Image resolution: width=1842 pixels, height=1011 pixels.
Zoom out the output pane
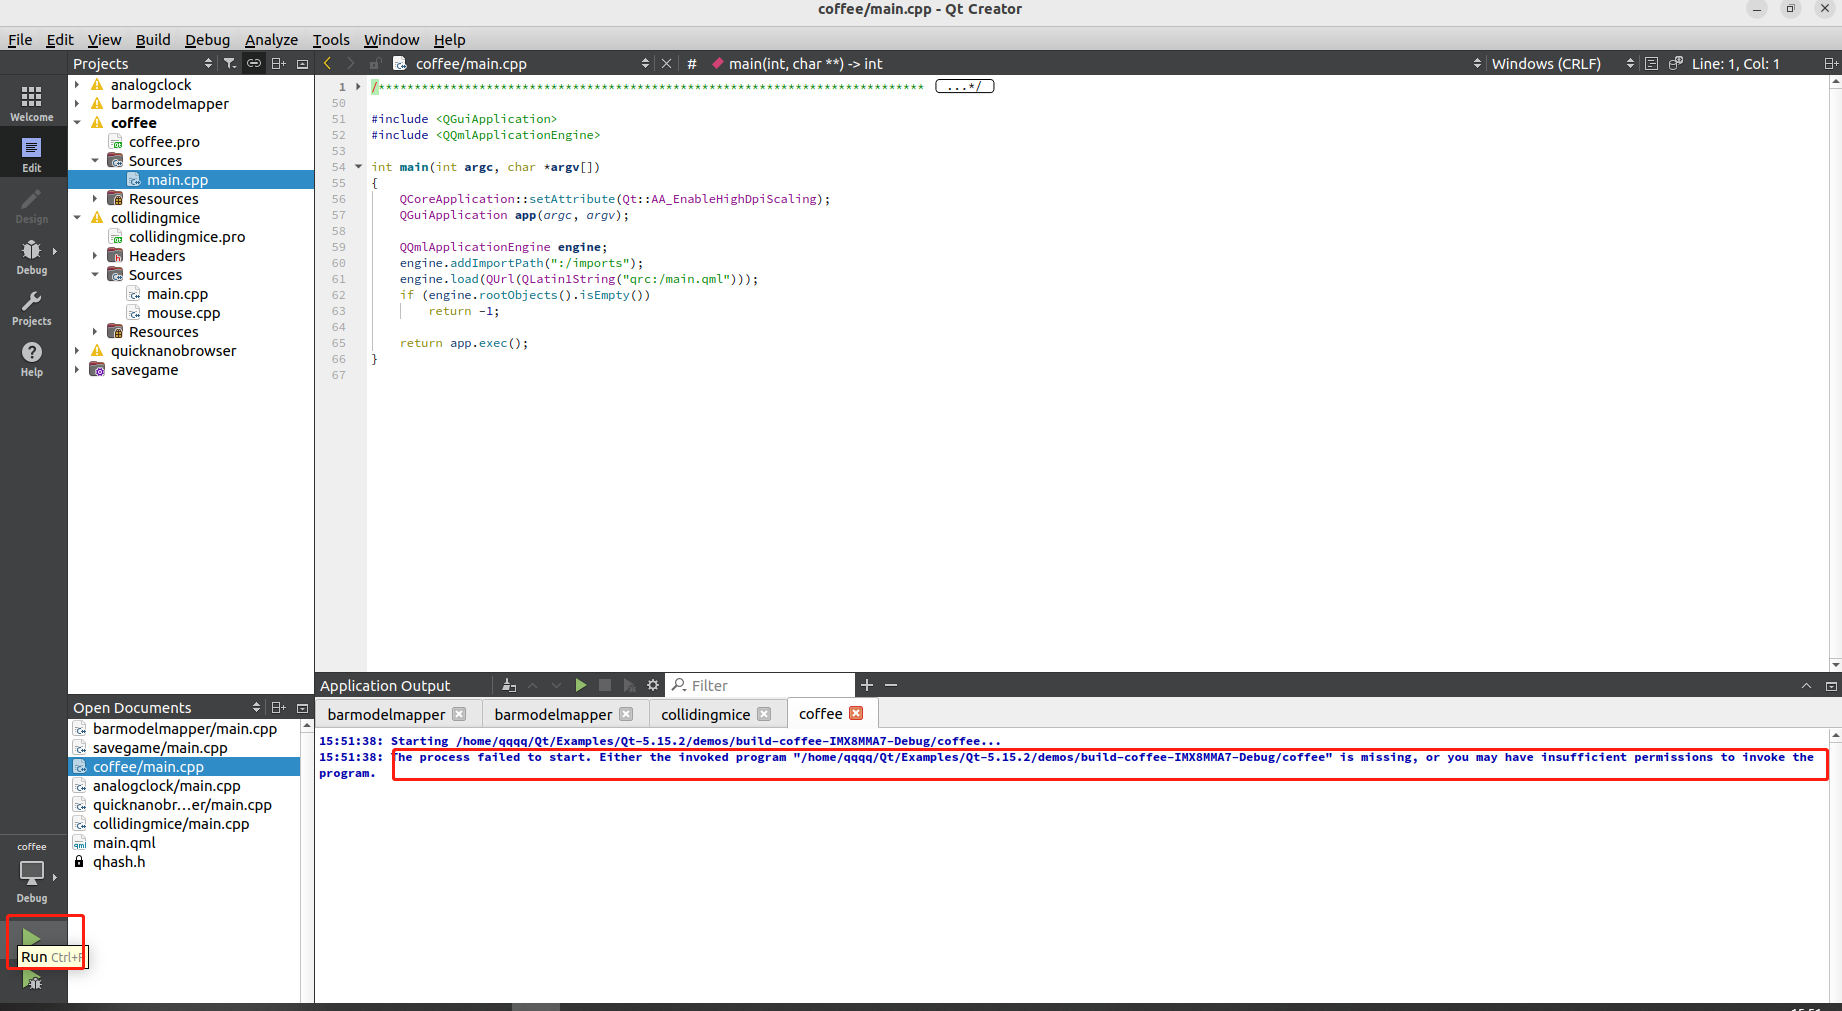click(x=891, y=685)
